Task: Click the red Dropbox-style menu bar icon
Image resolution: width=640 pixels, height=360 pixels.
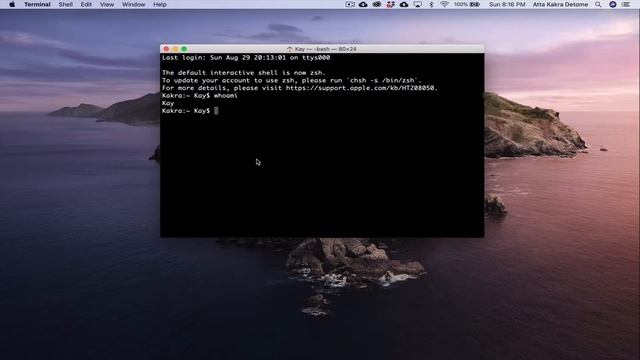Action: point(390,4)
